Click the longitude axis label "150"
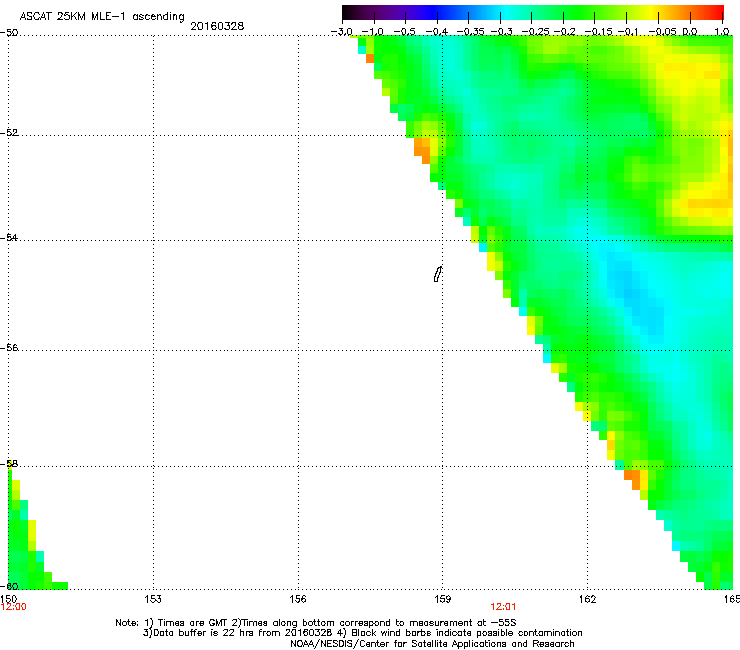Image resolution: width=740 pixels, height=650 pixels. [8, 599]
